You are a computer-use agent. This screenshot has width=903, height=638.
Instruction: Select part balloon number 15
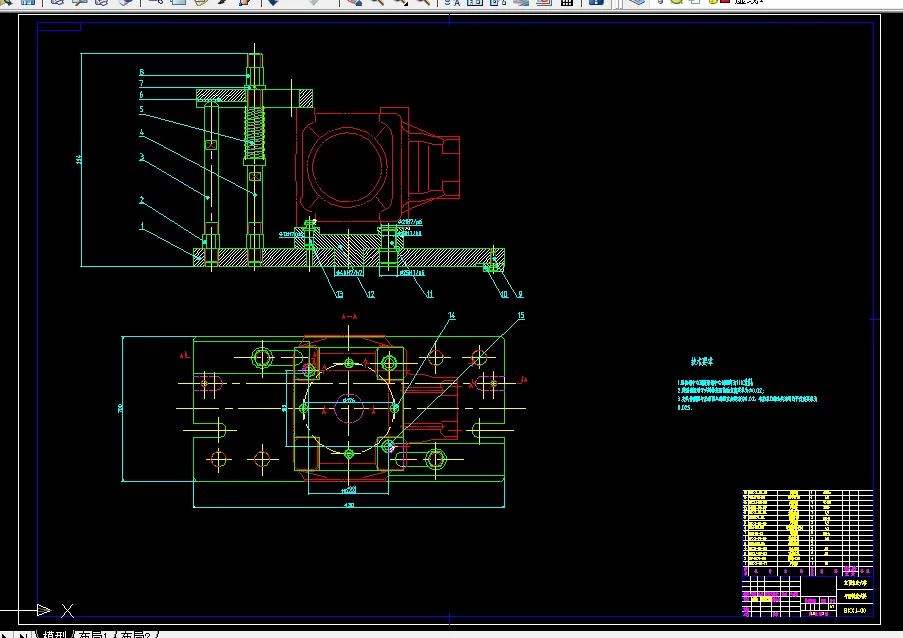click(x=521, y=316)
